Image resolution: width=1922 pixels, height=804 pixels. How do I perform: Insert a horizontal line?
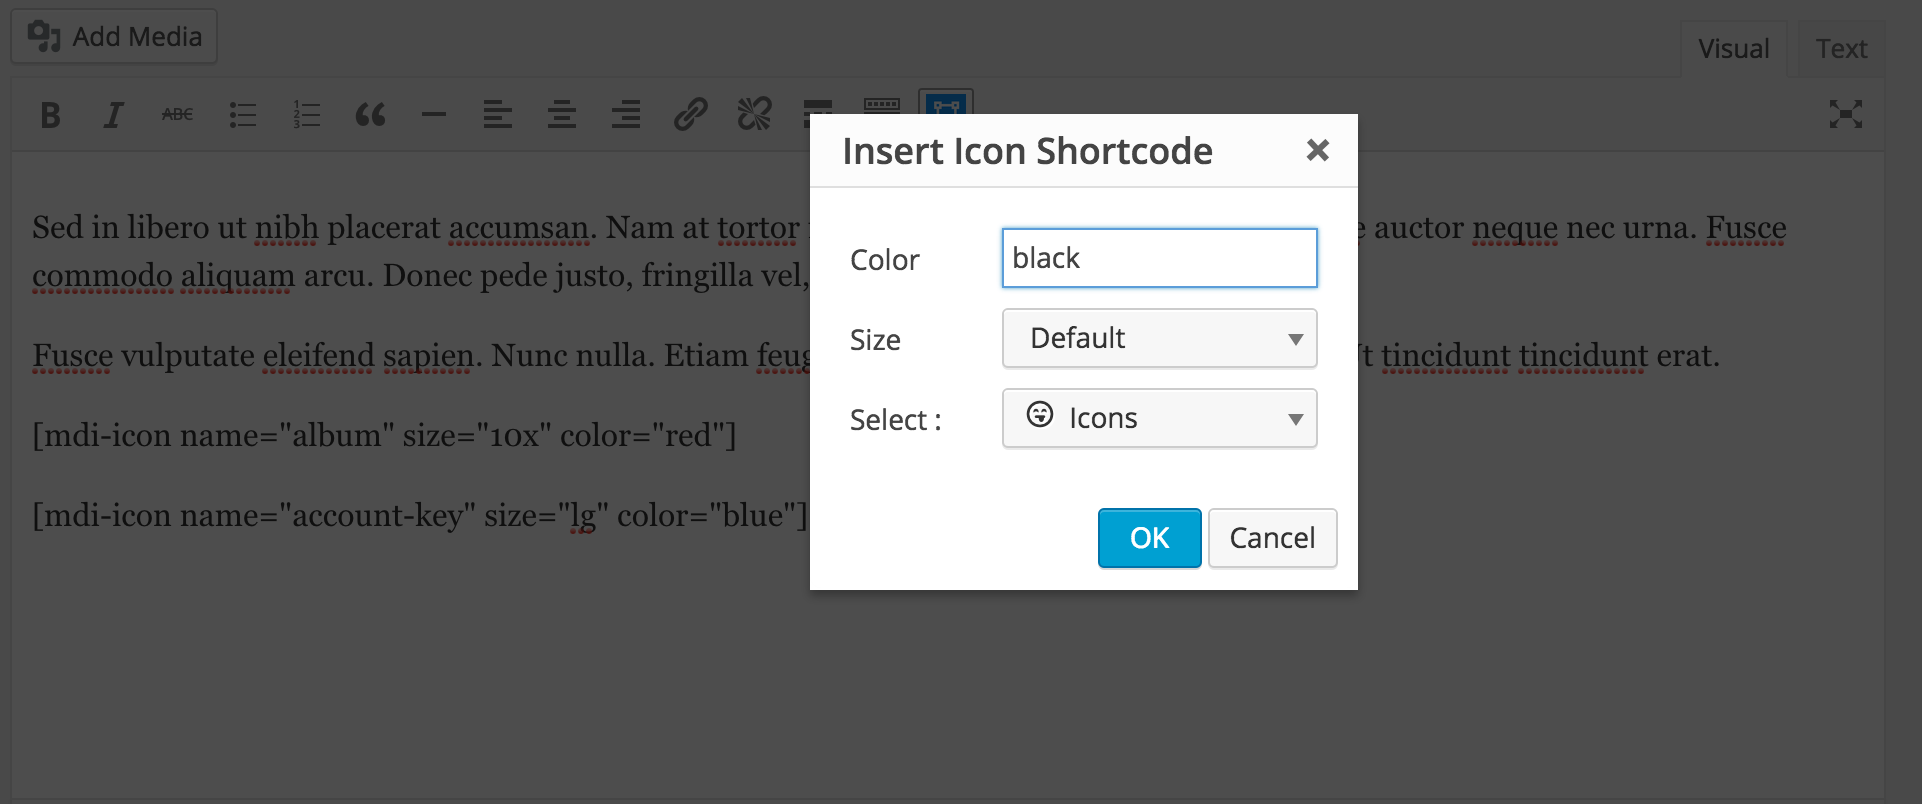[434, 115]
